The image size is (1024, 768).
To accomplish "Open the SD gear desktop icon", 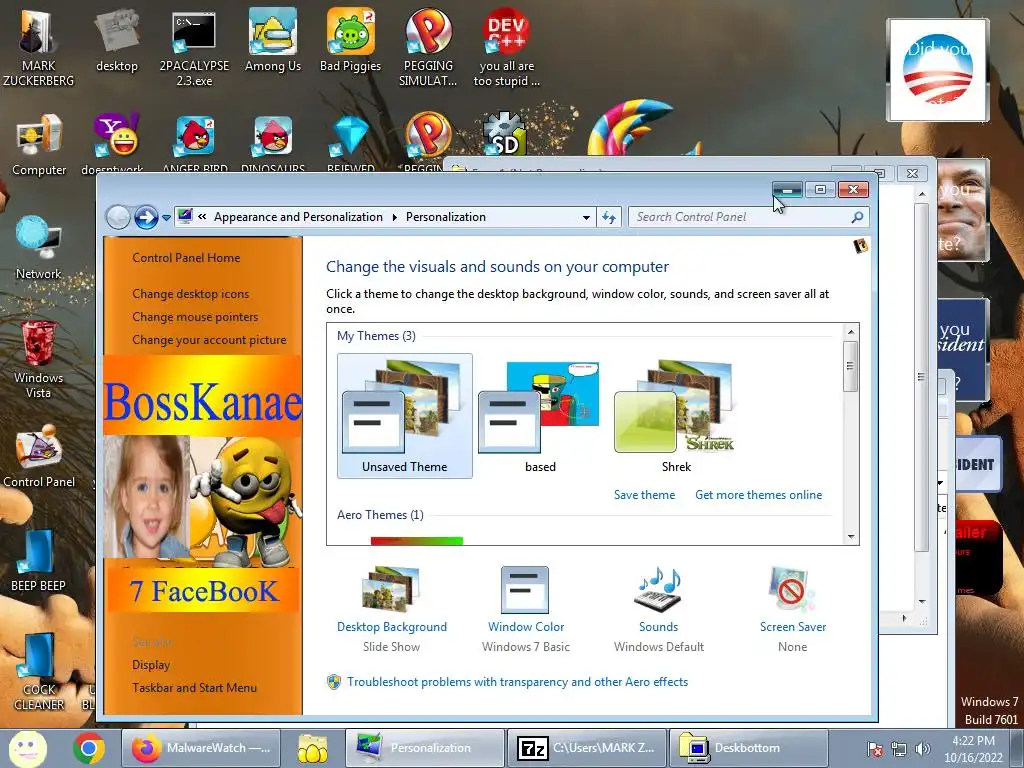I will pyautogui.click(x=505, y=134).
